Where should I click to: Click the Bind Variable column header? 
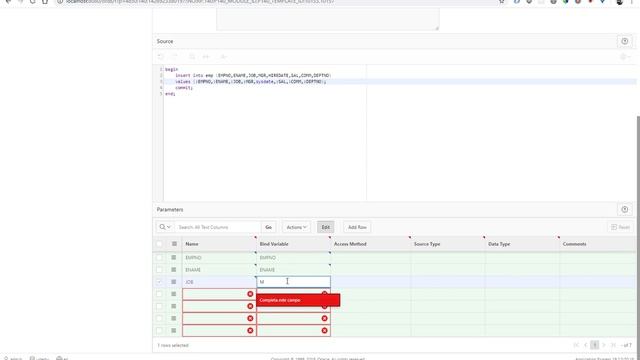pos(293,244)
